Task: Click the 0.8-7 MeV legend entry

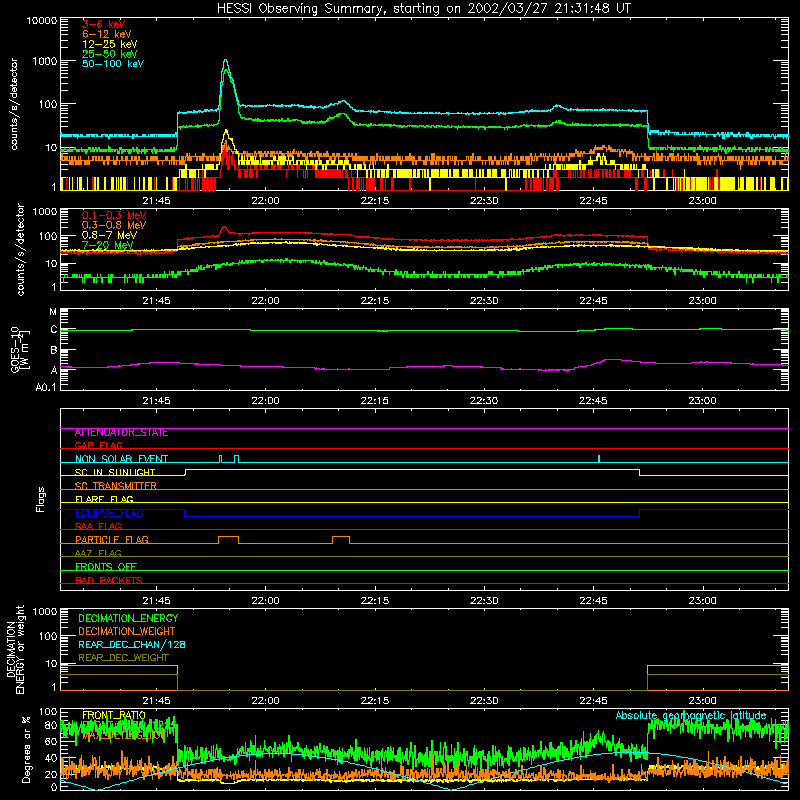Action: [x=109, y=235]
